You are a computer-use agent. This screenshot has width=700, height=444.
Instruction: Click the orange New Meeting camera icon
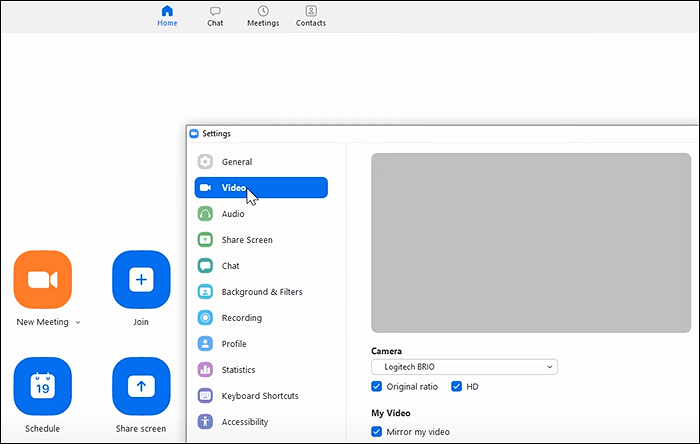[43, 279]
